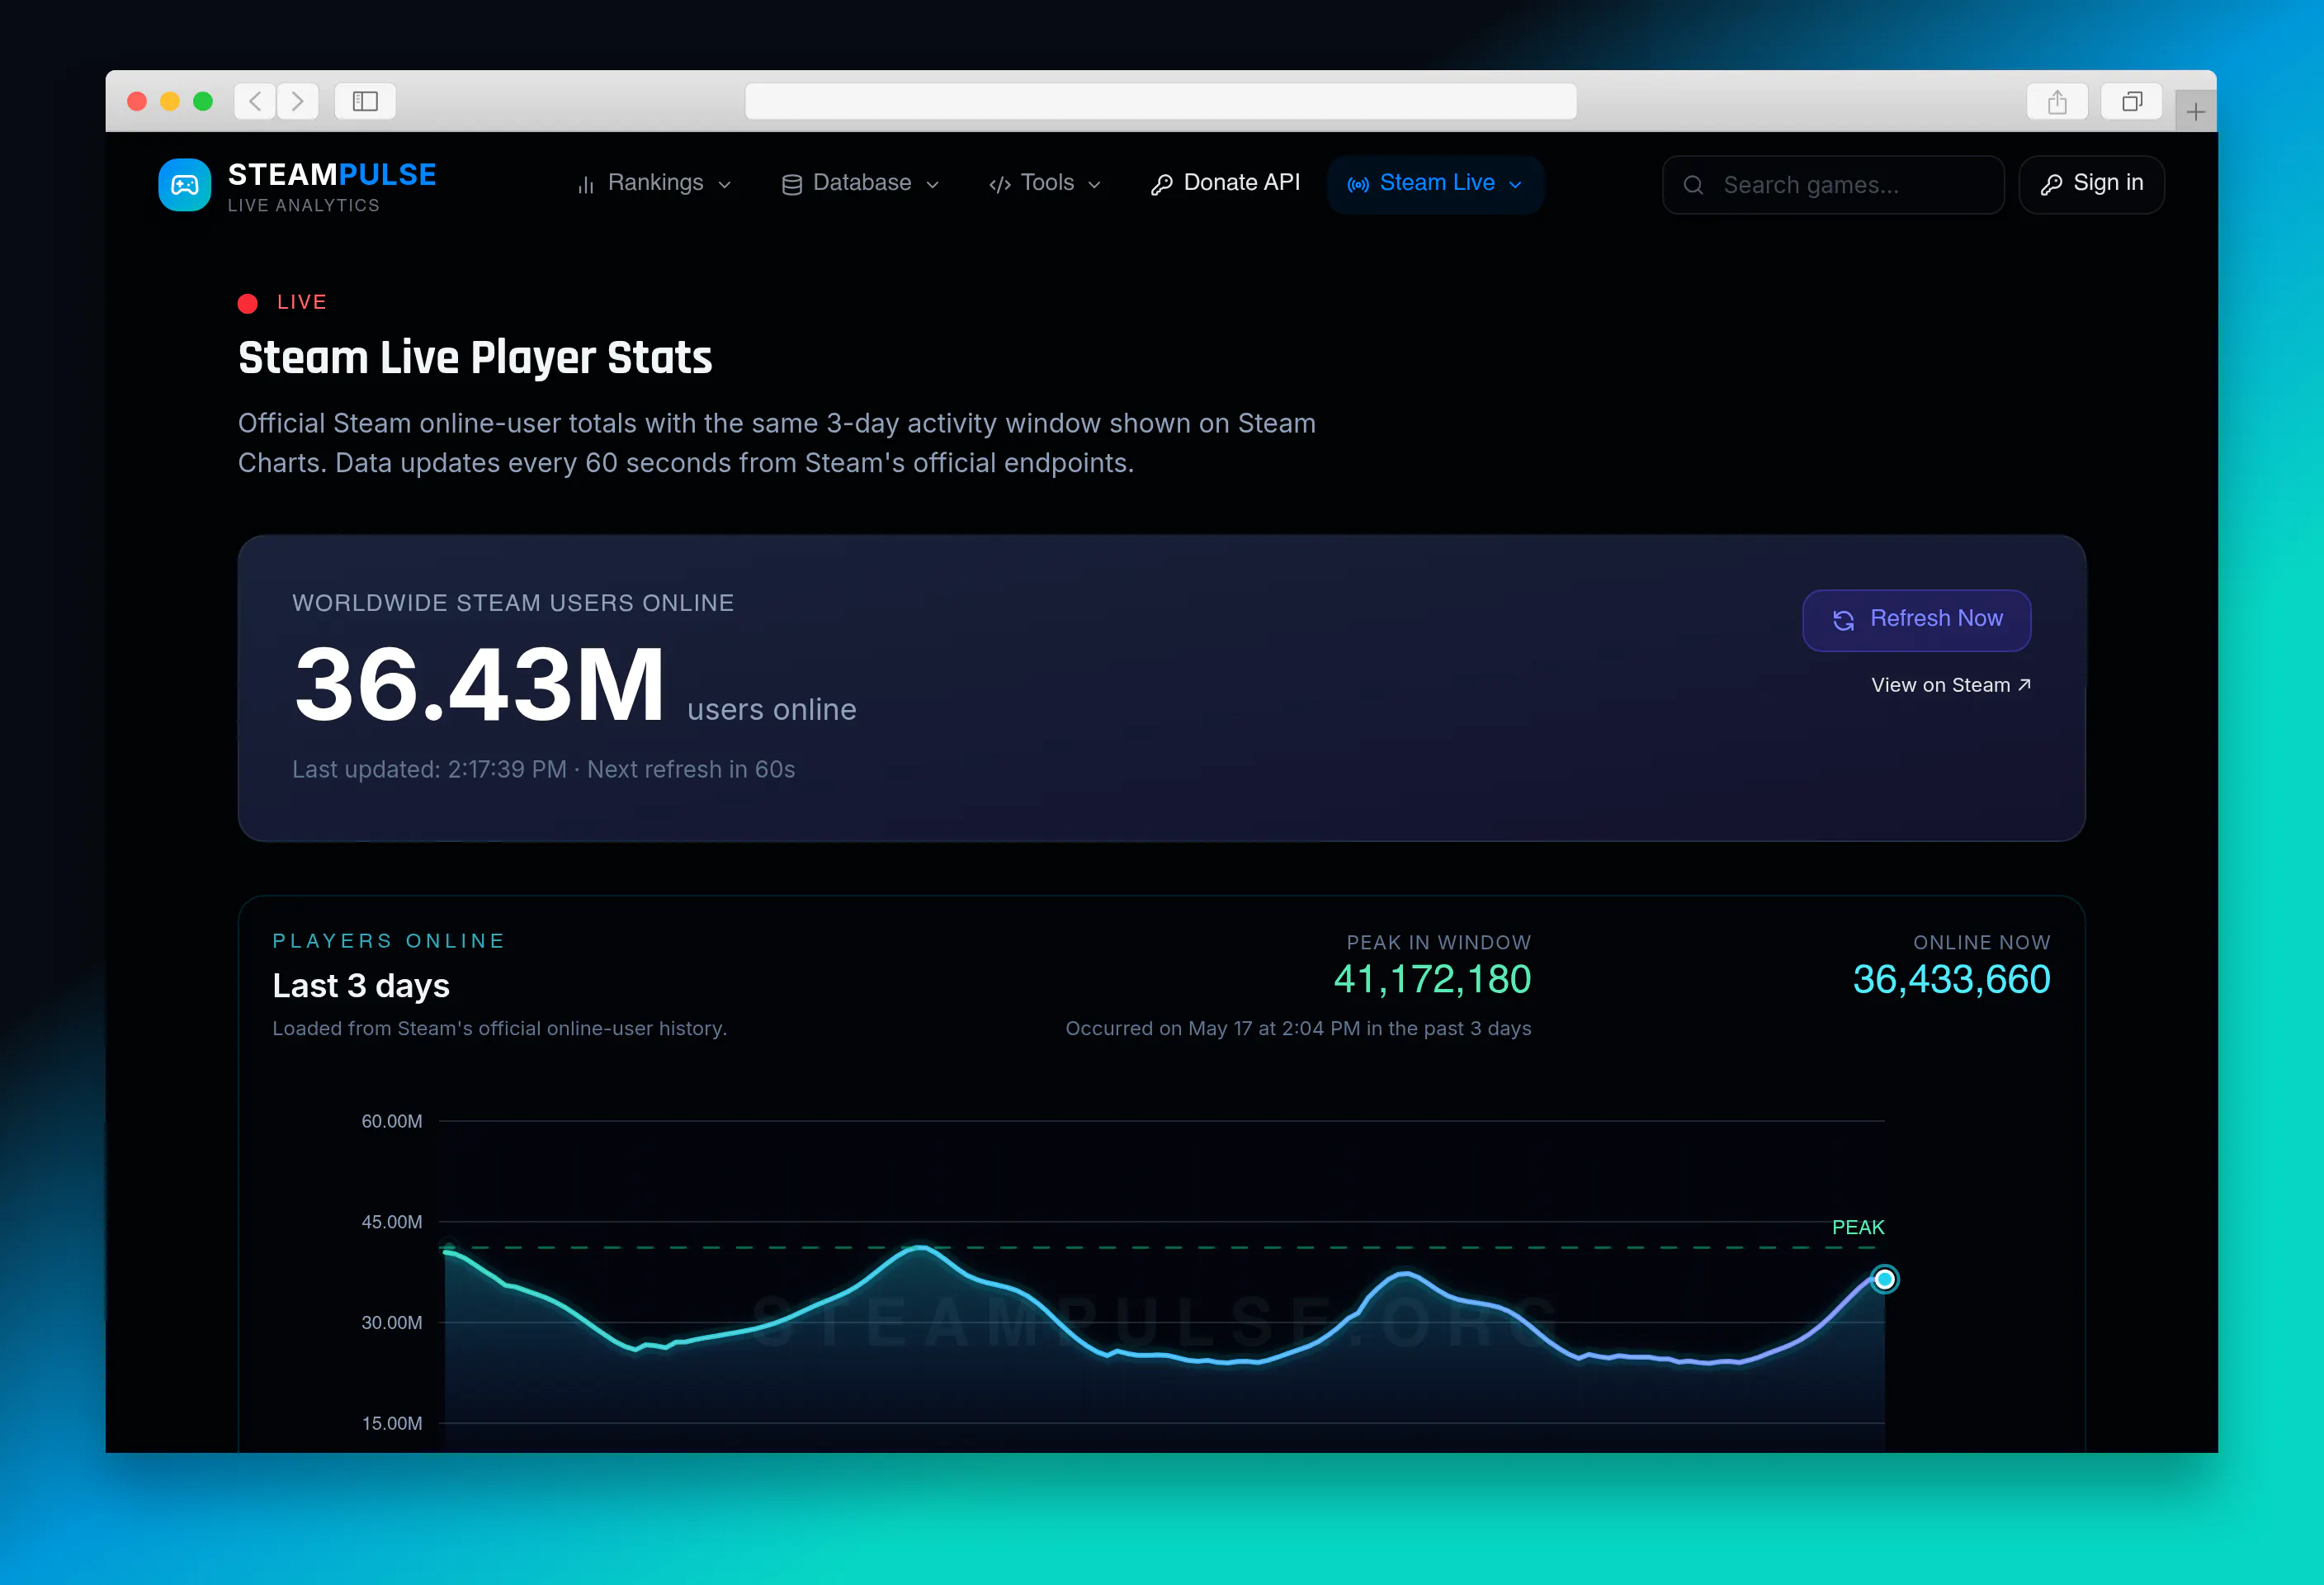
Task: Click the Sign in button
Action: [x=2092, y=184]
